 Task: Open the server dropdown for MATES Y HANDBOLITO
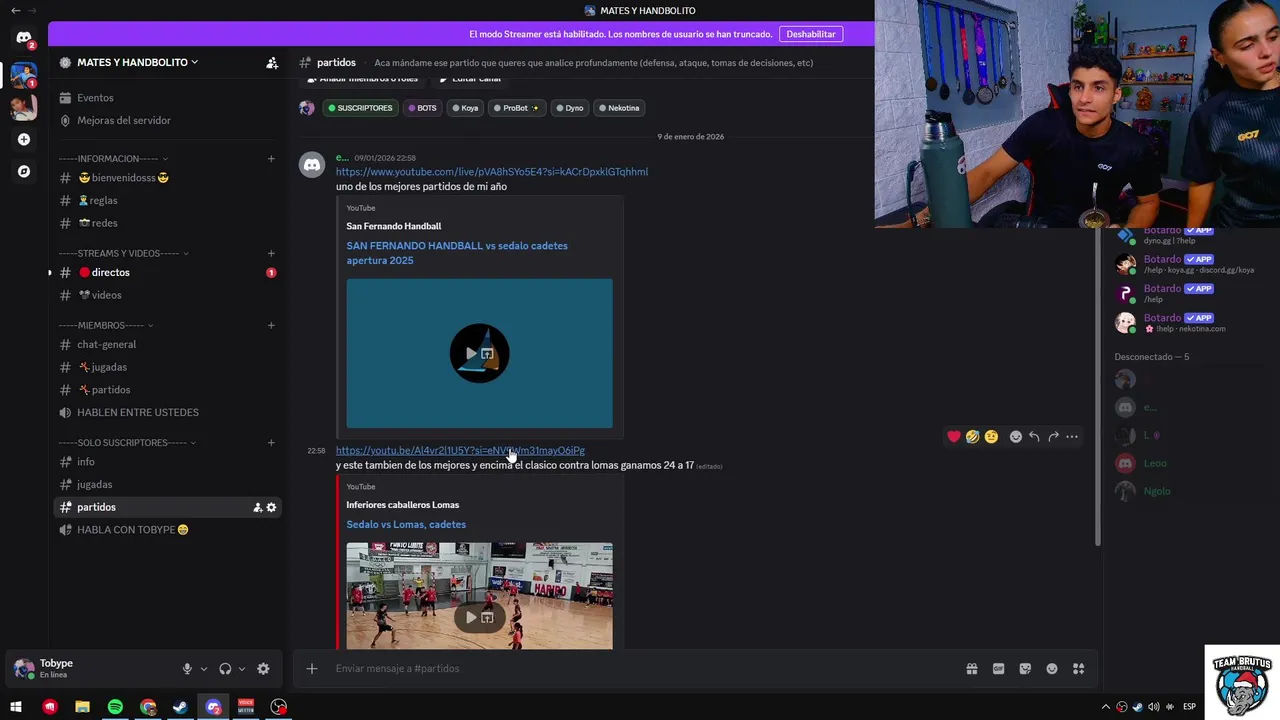click(x=138, y=62)
